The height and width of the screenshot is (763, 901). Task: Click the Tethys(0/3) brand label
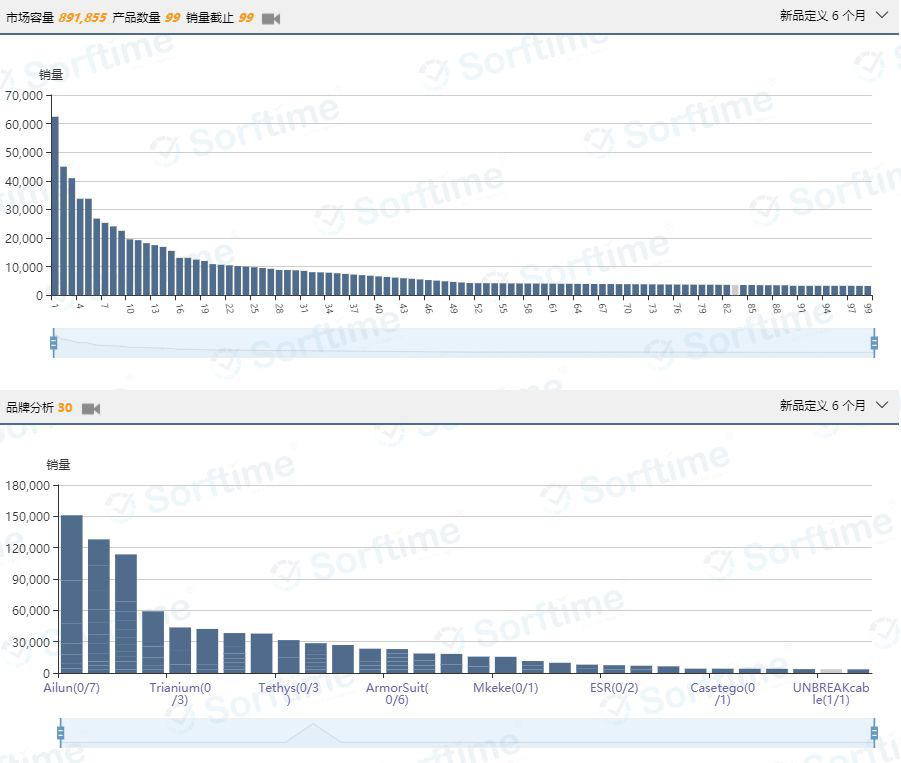pos(289,694)
